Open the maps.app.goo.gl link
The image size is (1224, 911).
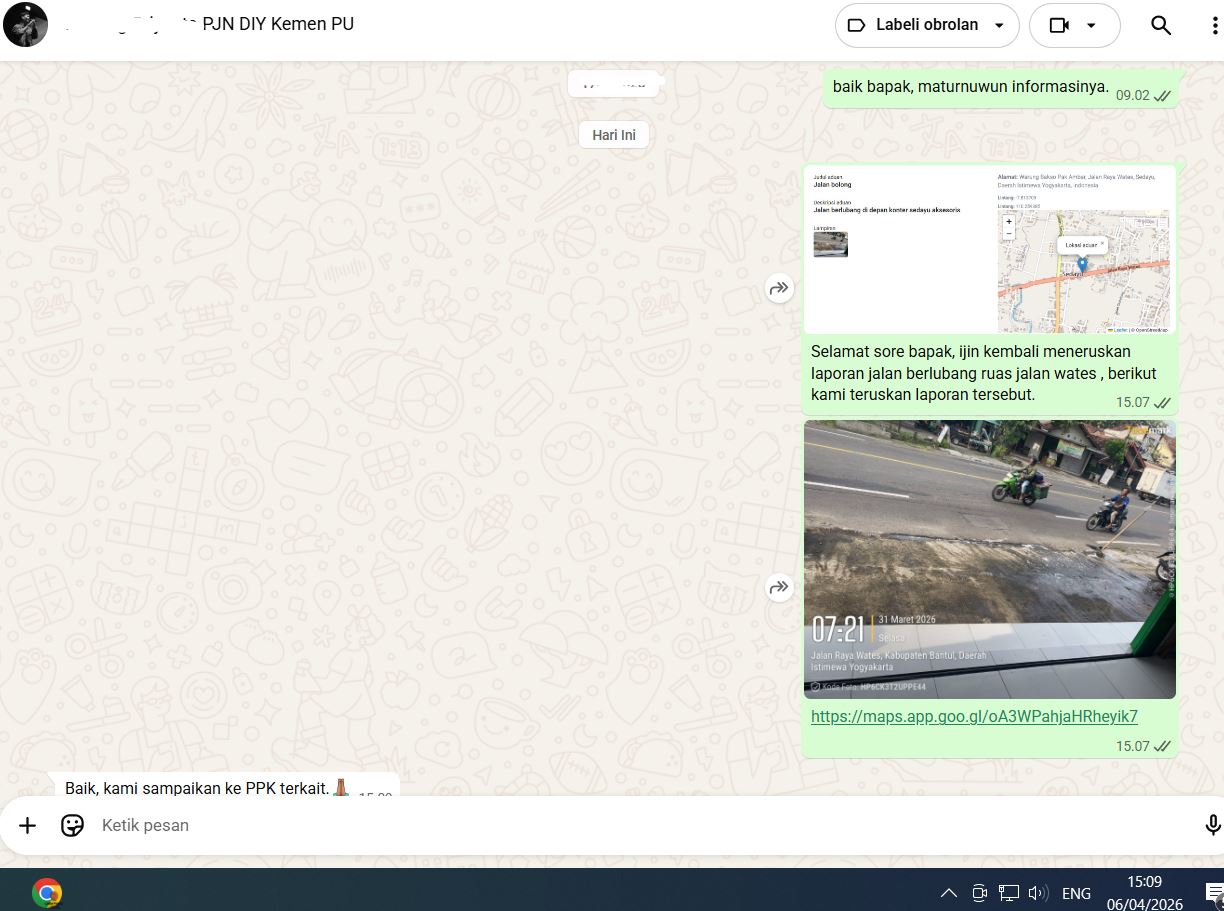click(x=974, y=716)
